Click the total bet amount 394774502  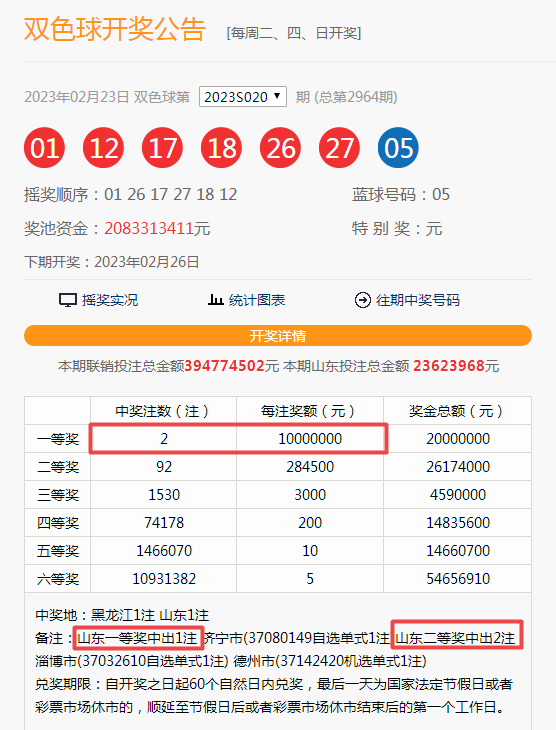[x=225, y=366]
